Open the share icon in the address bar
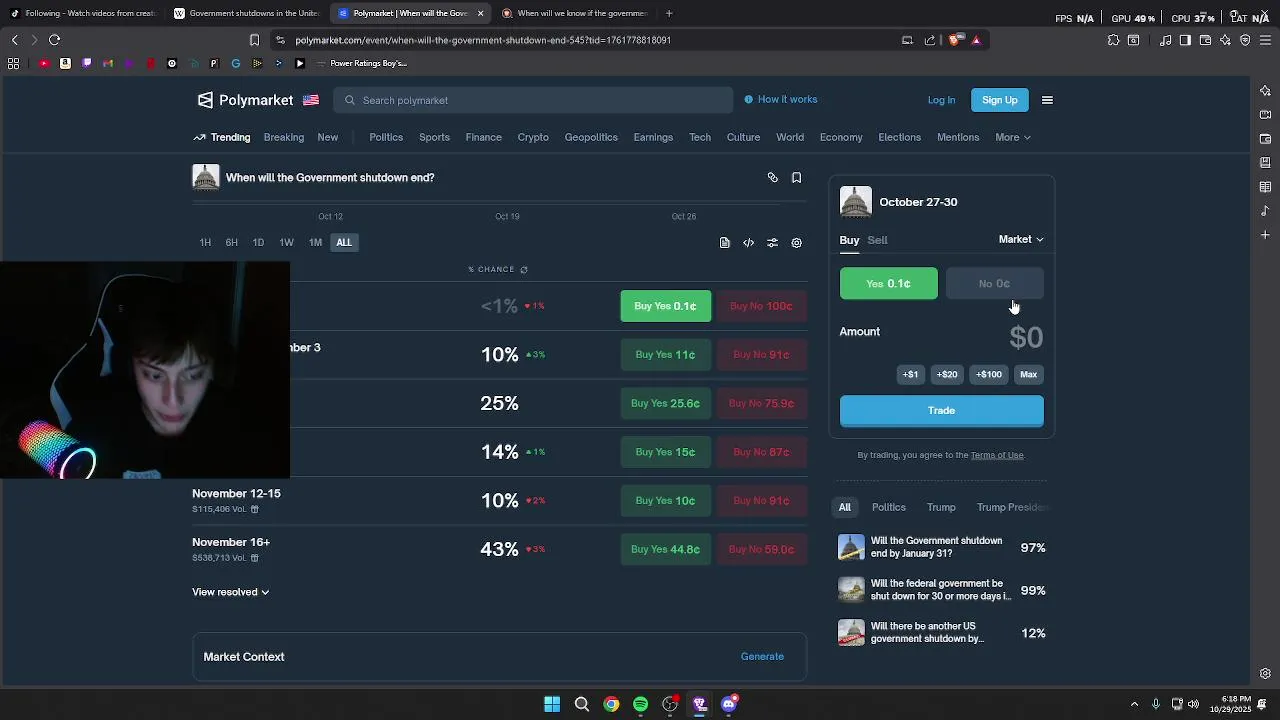Image resolution: width=1280 pixels, height=720 pixels. [x=930, y=40]
